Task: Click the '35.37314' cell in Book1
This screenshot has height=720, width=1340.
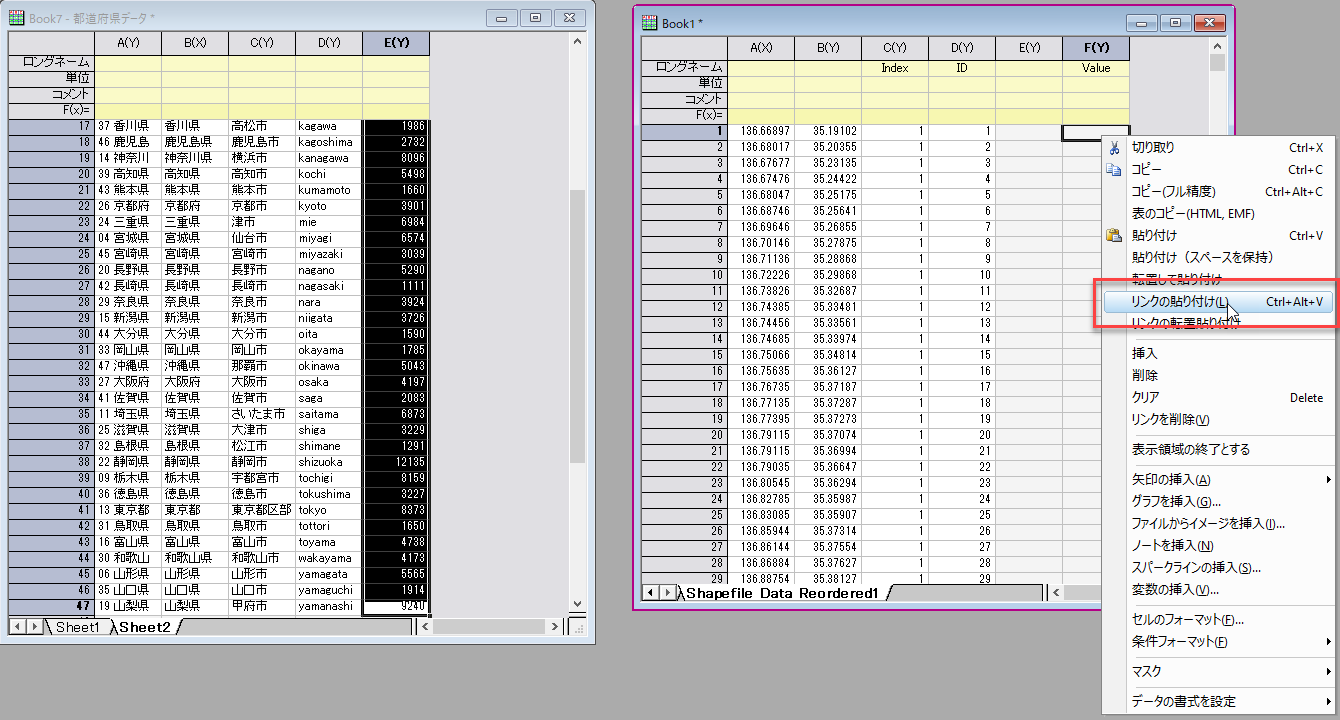Action: (x=828, y=531)
